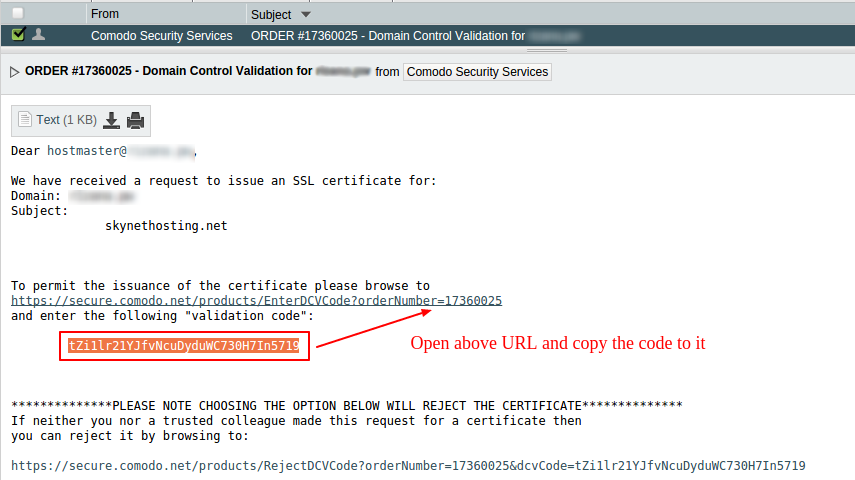Click the ORDER #17360025 message header title
This screenshot has width=855, height=480.
168,71
